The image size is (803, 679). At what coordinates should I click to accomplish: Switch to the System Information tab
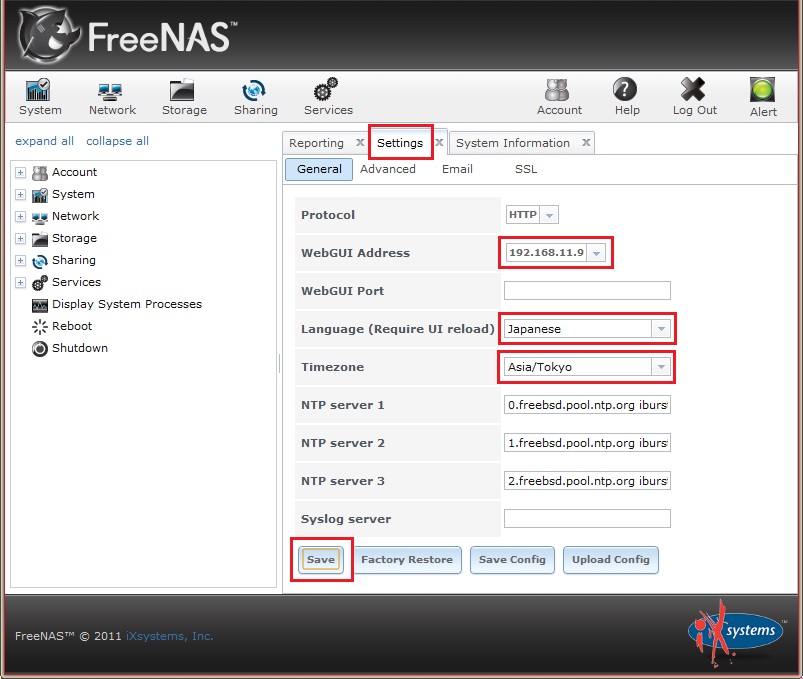(513, 143)
